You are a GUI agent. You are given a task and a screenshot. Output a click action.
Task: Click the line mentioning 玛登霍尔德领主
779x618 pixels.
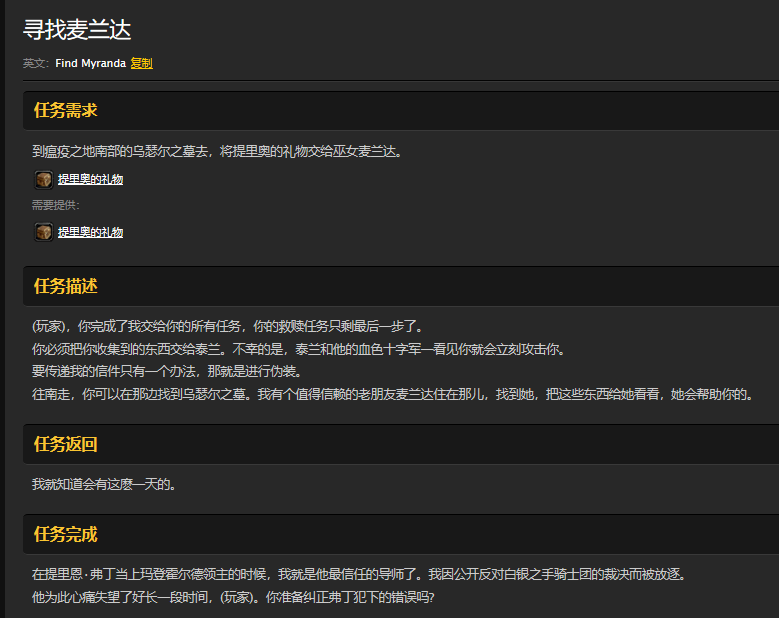(358, 575)
